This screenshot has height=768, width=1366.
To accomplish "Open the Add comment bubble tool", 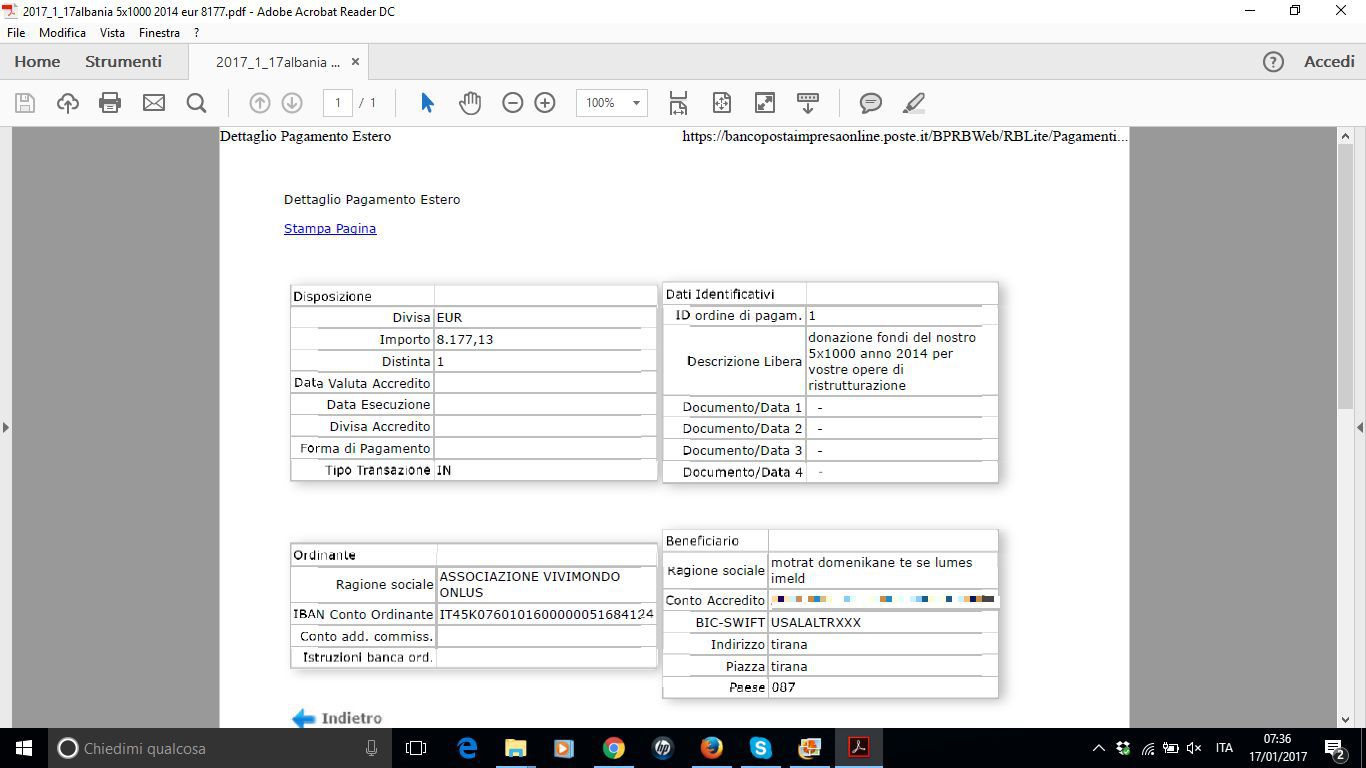I will coord(871,103).
